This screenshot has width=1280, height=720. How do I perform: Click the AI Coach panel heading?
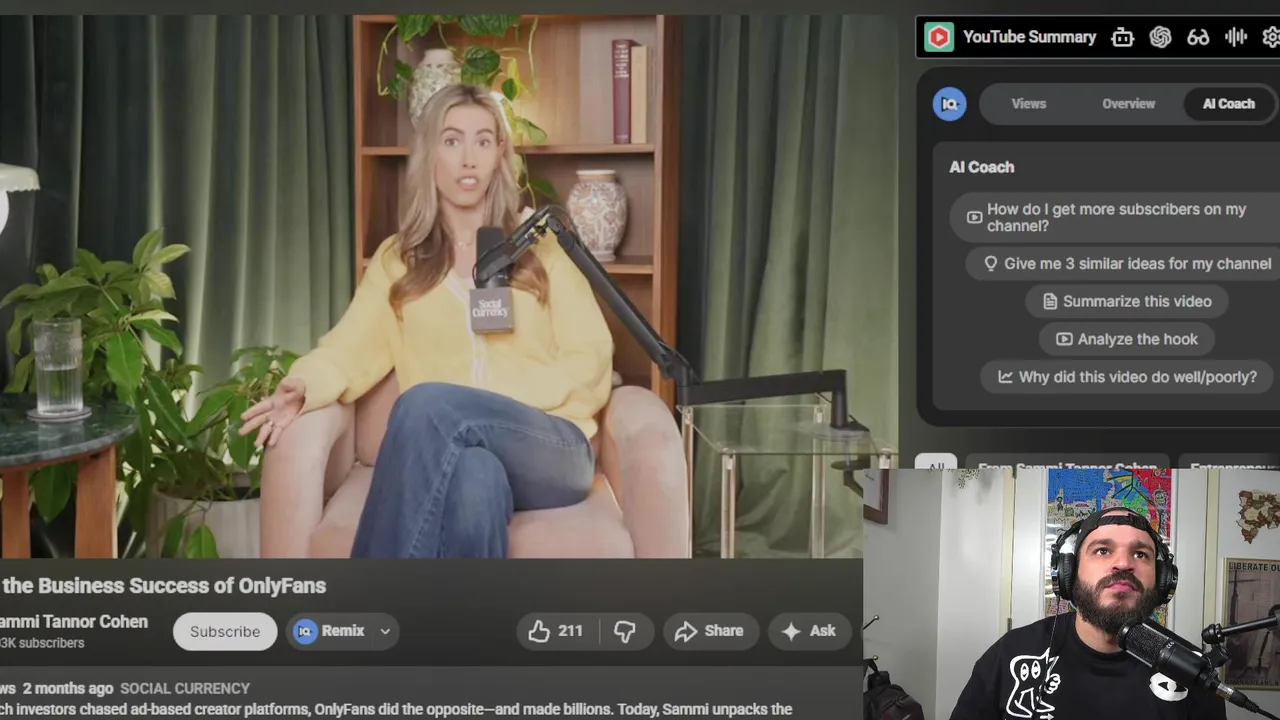click(x=981, y=167)
